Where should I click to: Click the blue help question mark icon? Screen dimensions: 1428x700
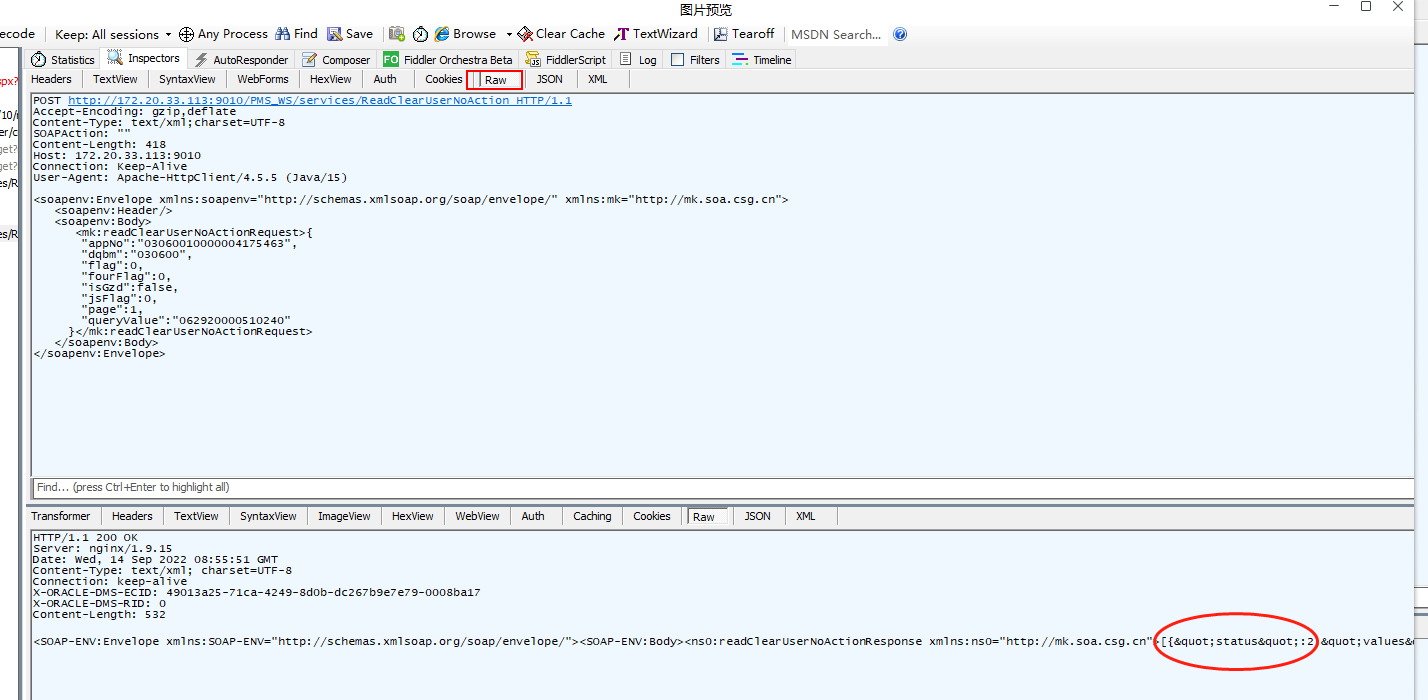coord(900,34)
